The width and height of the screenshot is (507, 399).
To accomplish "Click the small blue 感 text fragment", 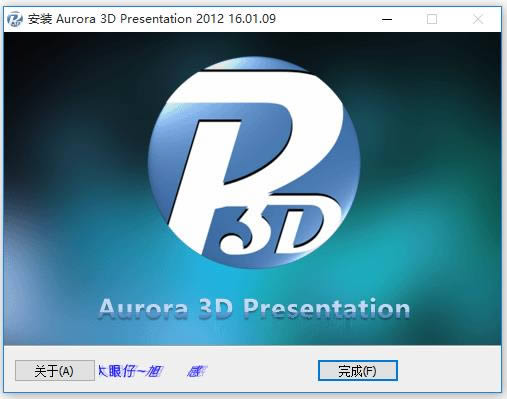I will point(197,371).
